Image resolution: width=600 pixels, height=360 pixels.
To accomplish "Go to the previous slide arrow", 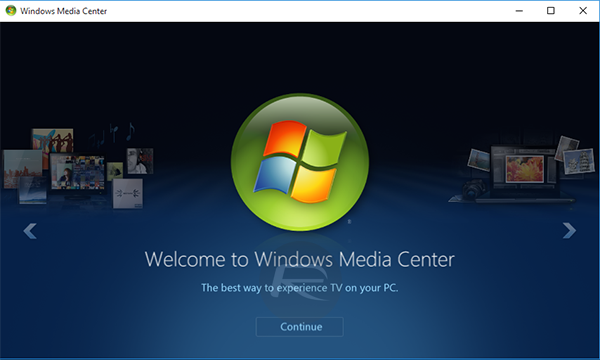I will coord(30,231).
